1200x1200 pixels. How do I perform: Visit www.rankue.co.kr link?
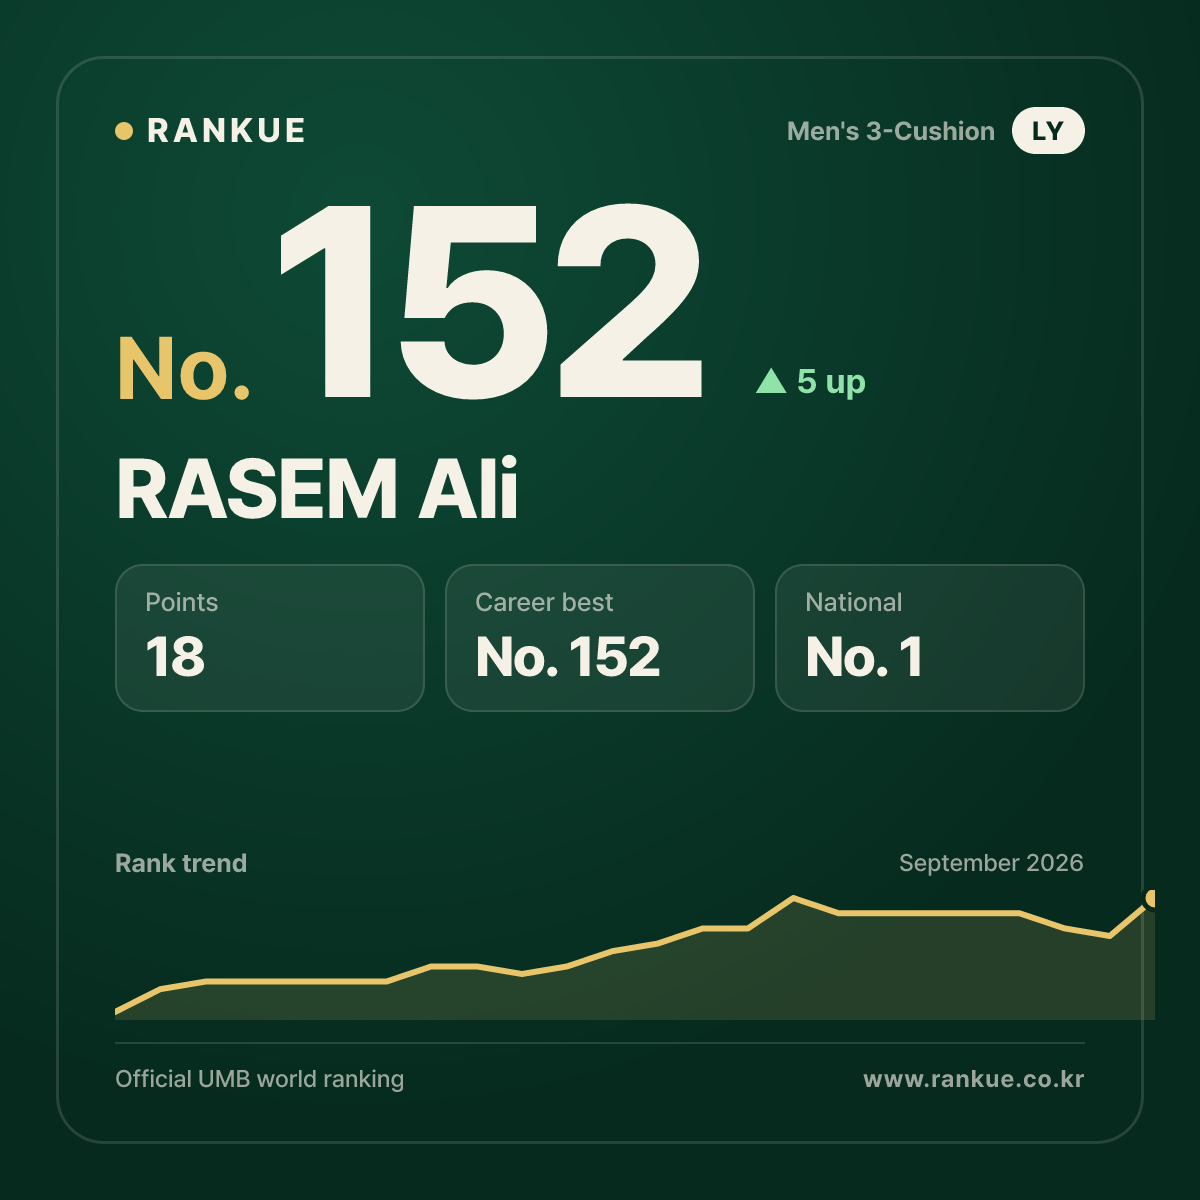coord(974,1079)
